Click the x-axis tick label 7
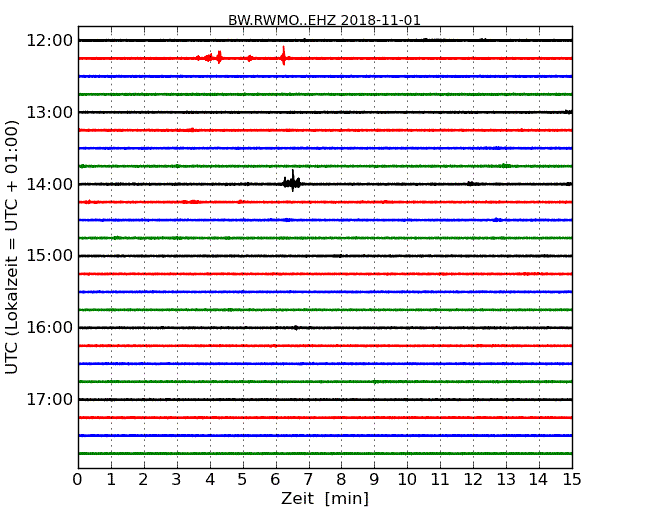Image resolution: width=650 pixels, height=520 pixels. (308, 480)
